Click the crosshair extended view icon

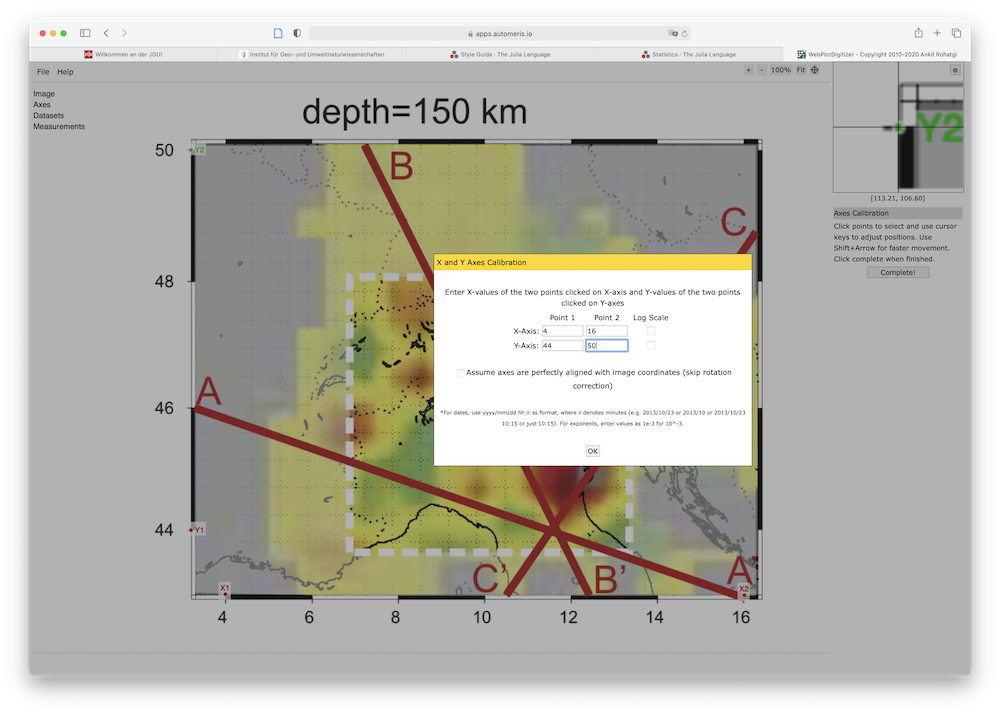coord(815,71)
